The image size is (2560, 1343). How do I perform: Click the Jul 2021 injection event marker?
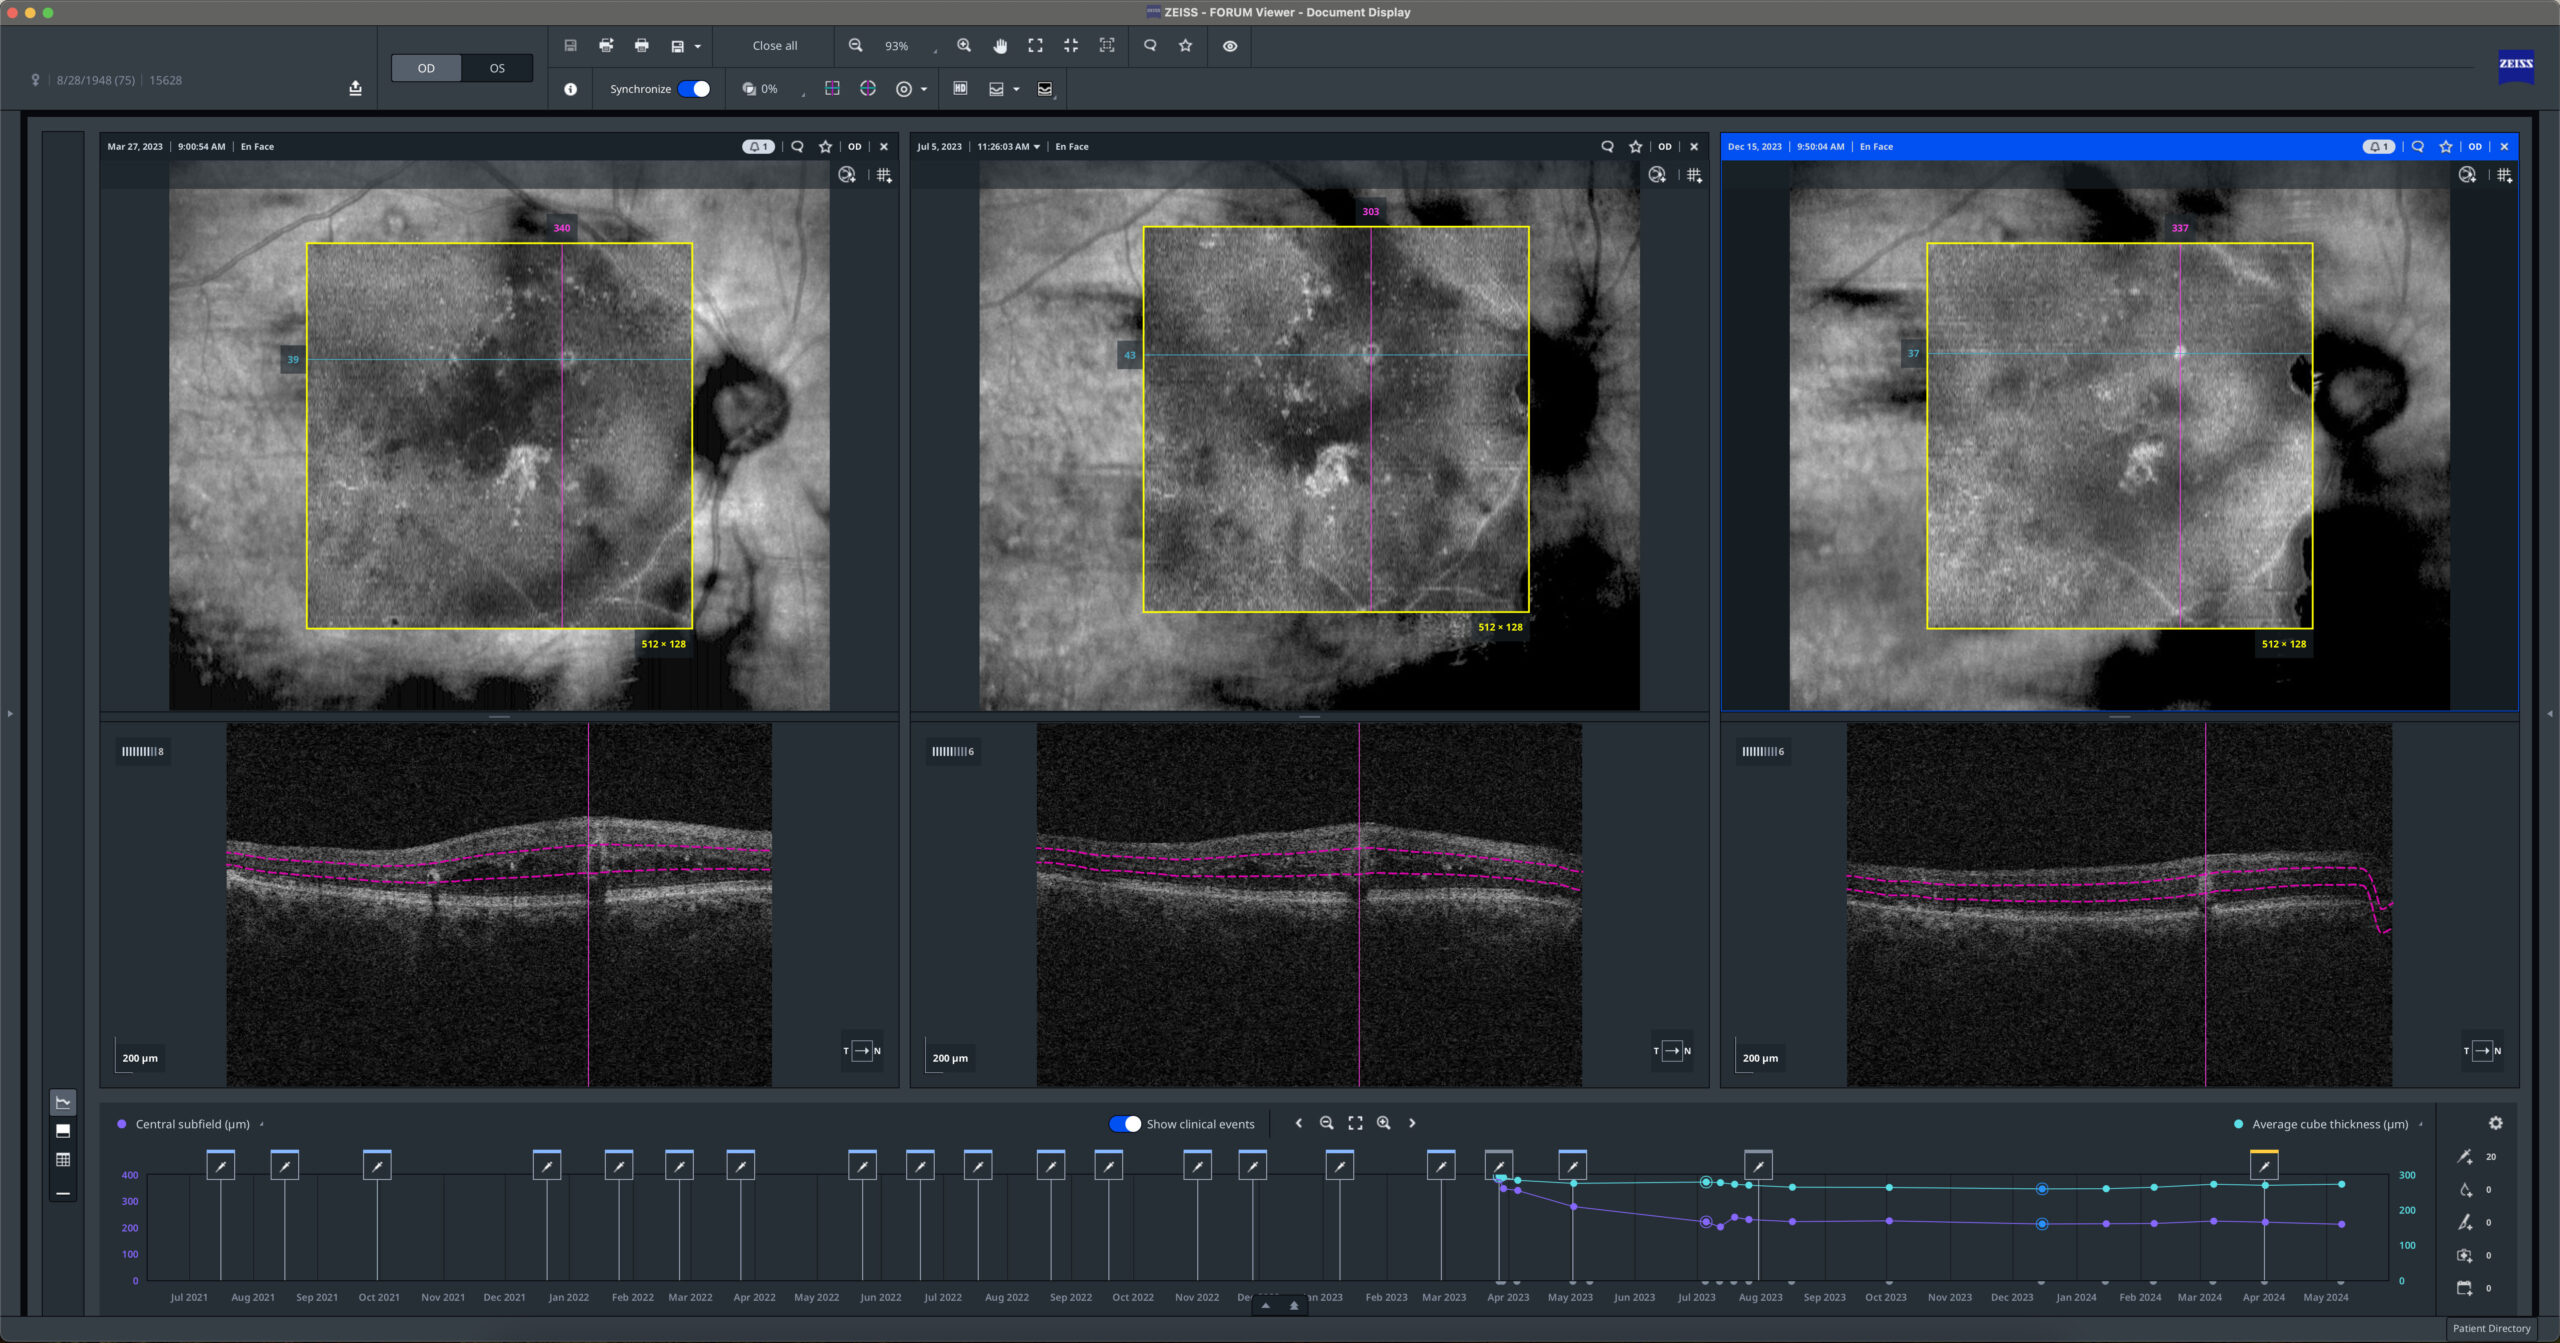pyautogui.click(x=221, y=1165)
